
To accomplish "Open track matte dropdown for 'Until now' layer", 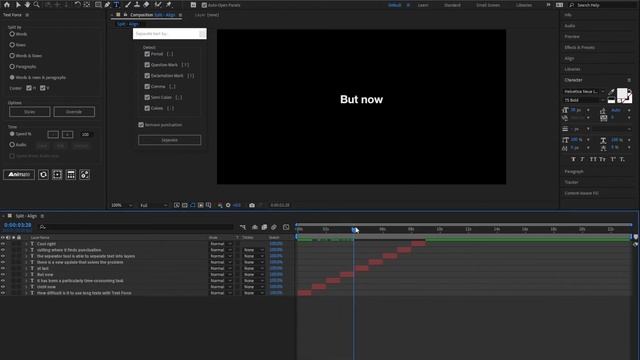I will 253,287.
